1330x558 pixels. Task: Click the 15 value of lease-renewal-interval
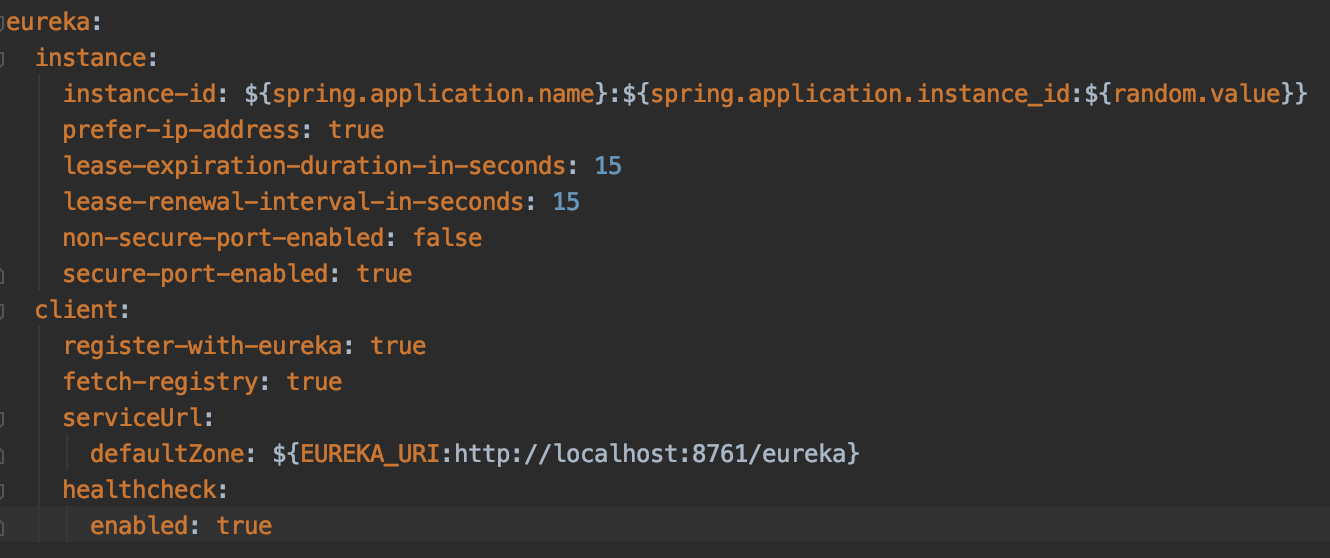(x=566, y=202)
